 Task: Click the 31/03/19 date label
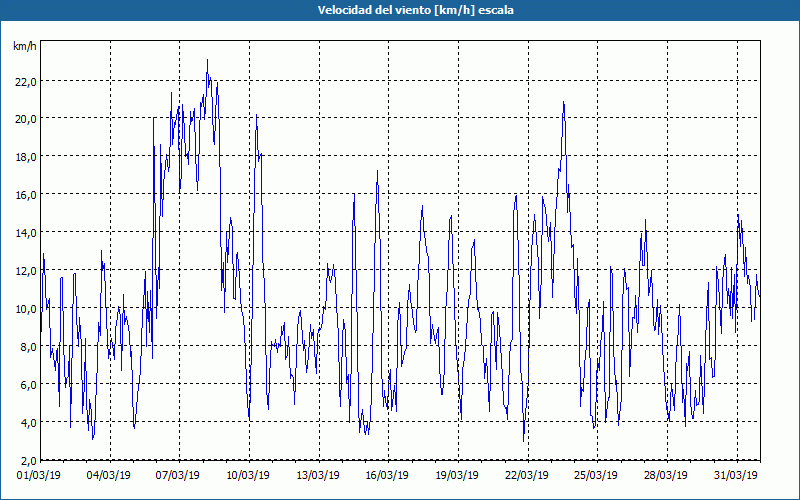(735, 475)
